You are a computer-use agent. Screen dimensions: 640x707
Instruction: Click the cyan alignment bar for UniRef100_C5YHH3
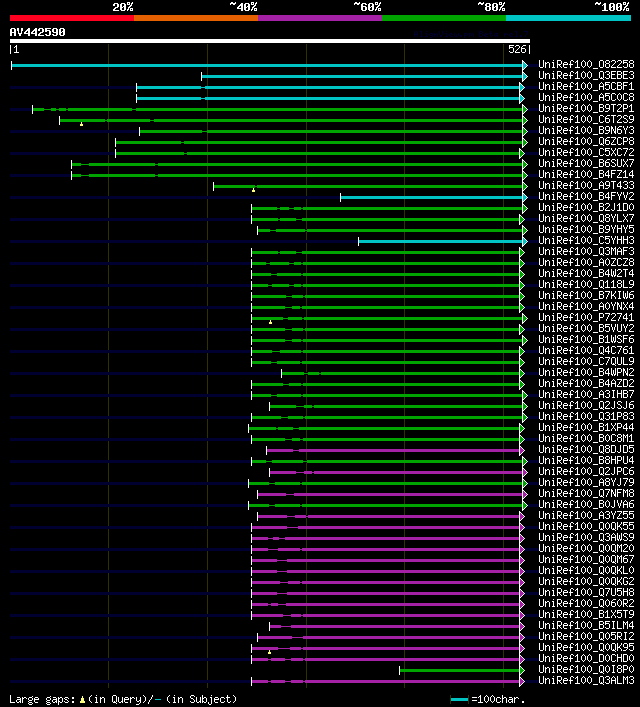[441, 242]
